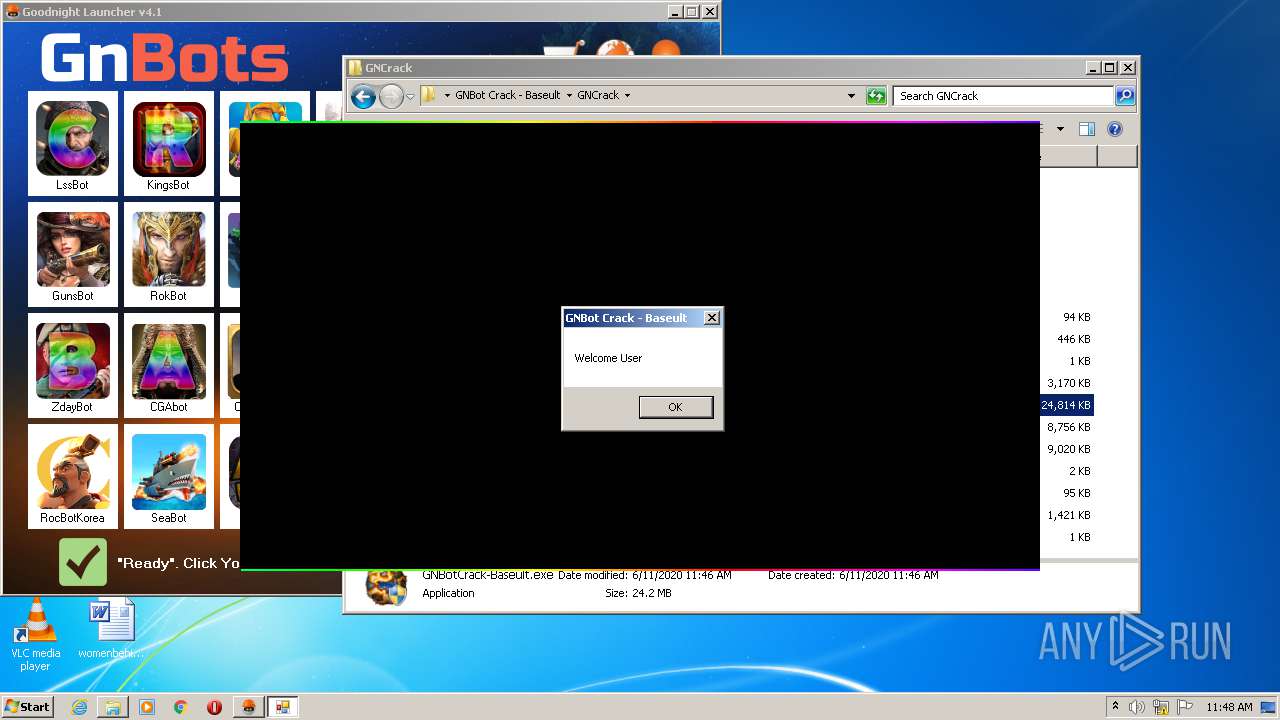The image size is (1280, 720).
Task: Open the LssBot game tile
Action: click(x=72, y=143)
